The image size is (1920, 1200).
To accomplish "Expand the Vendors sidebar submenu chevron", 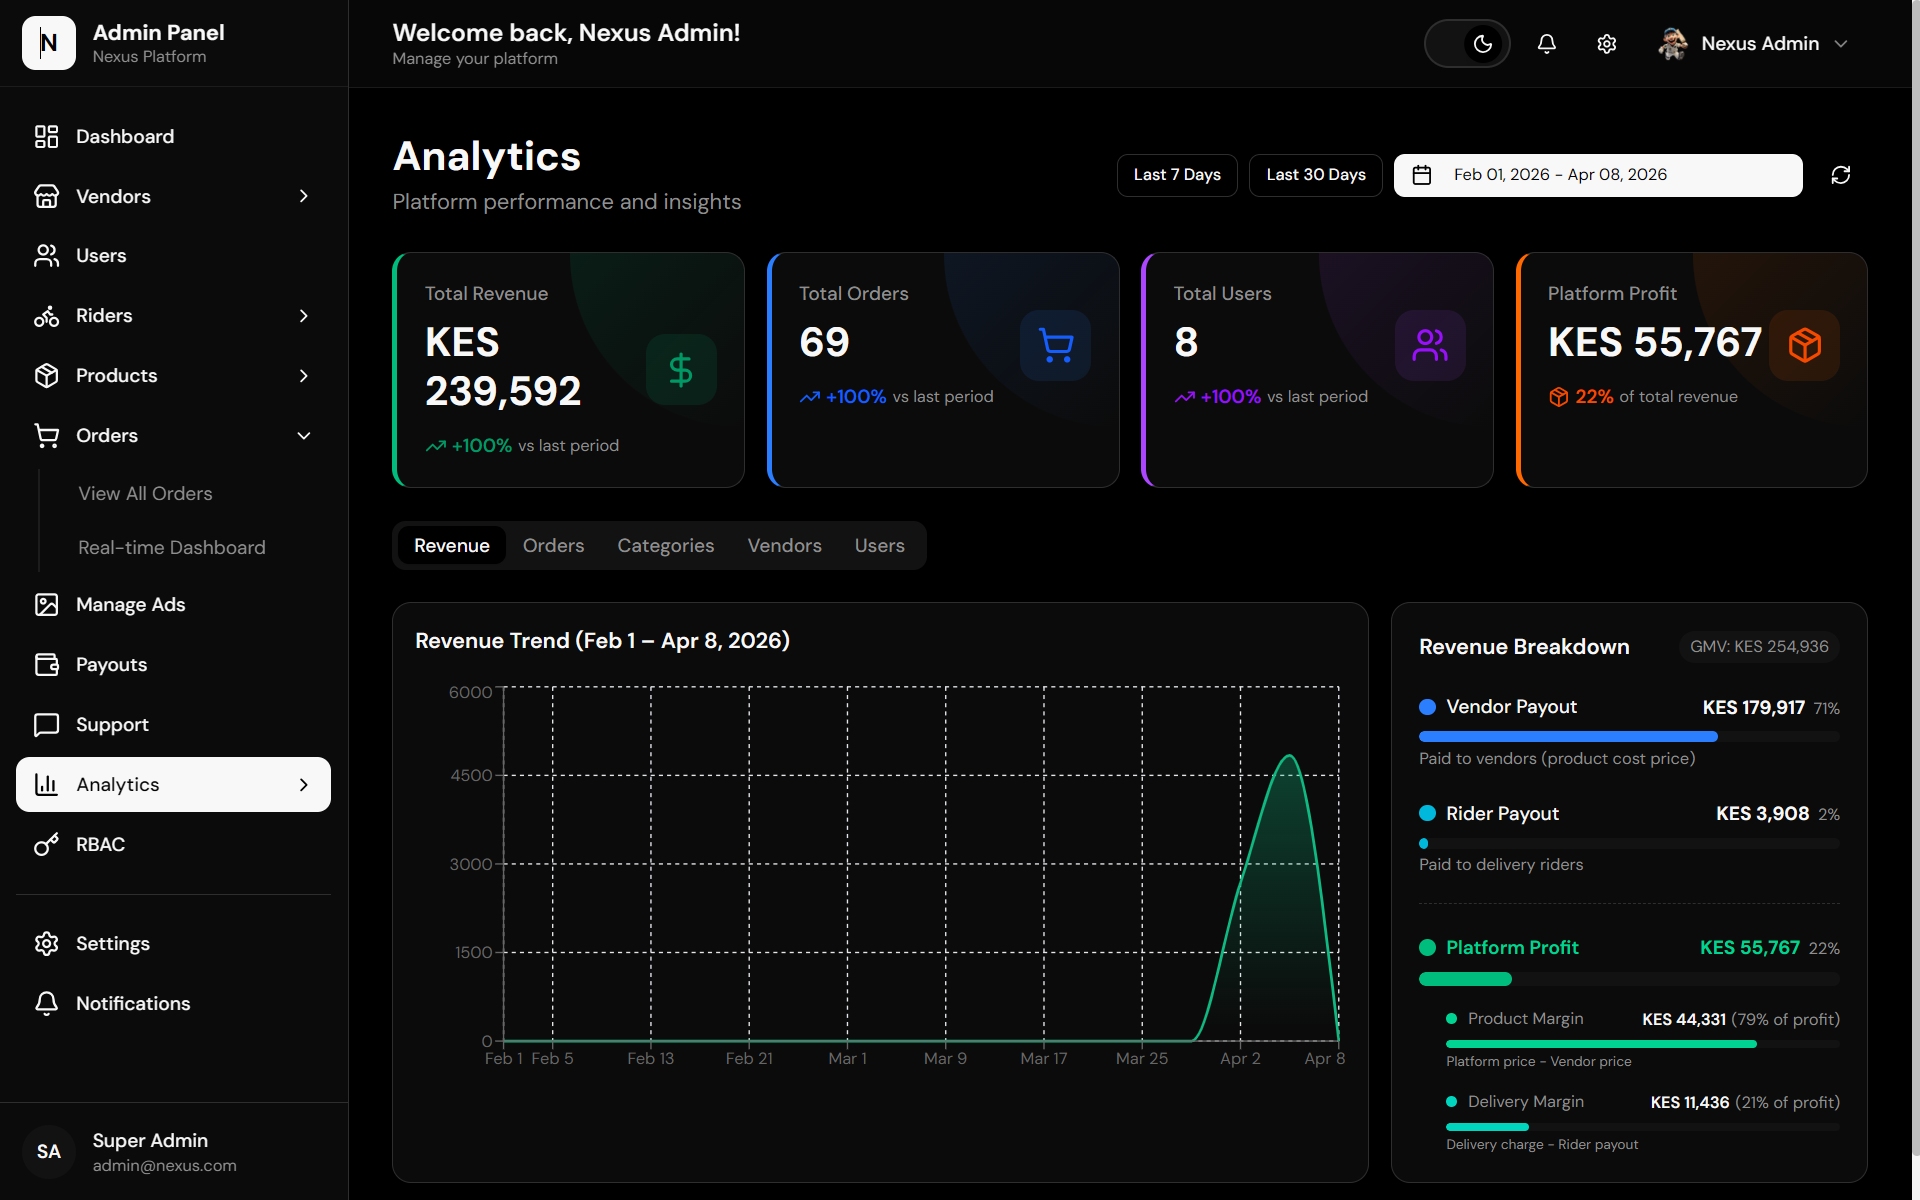I will [304, 196].
